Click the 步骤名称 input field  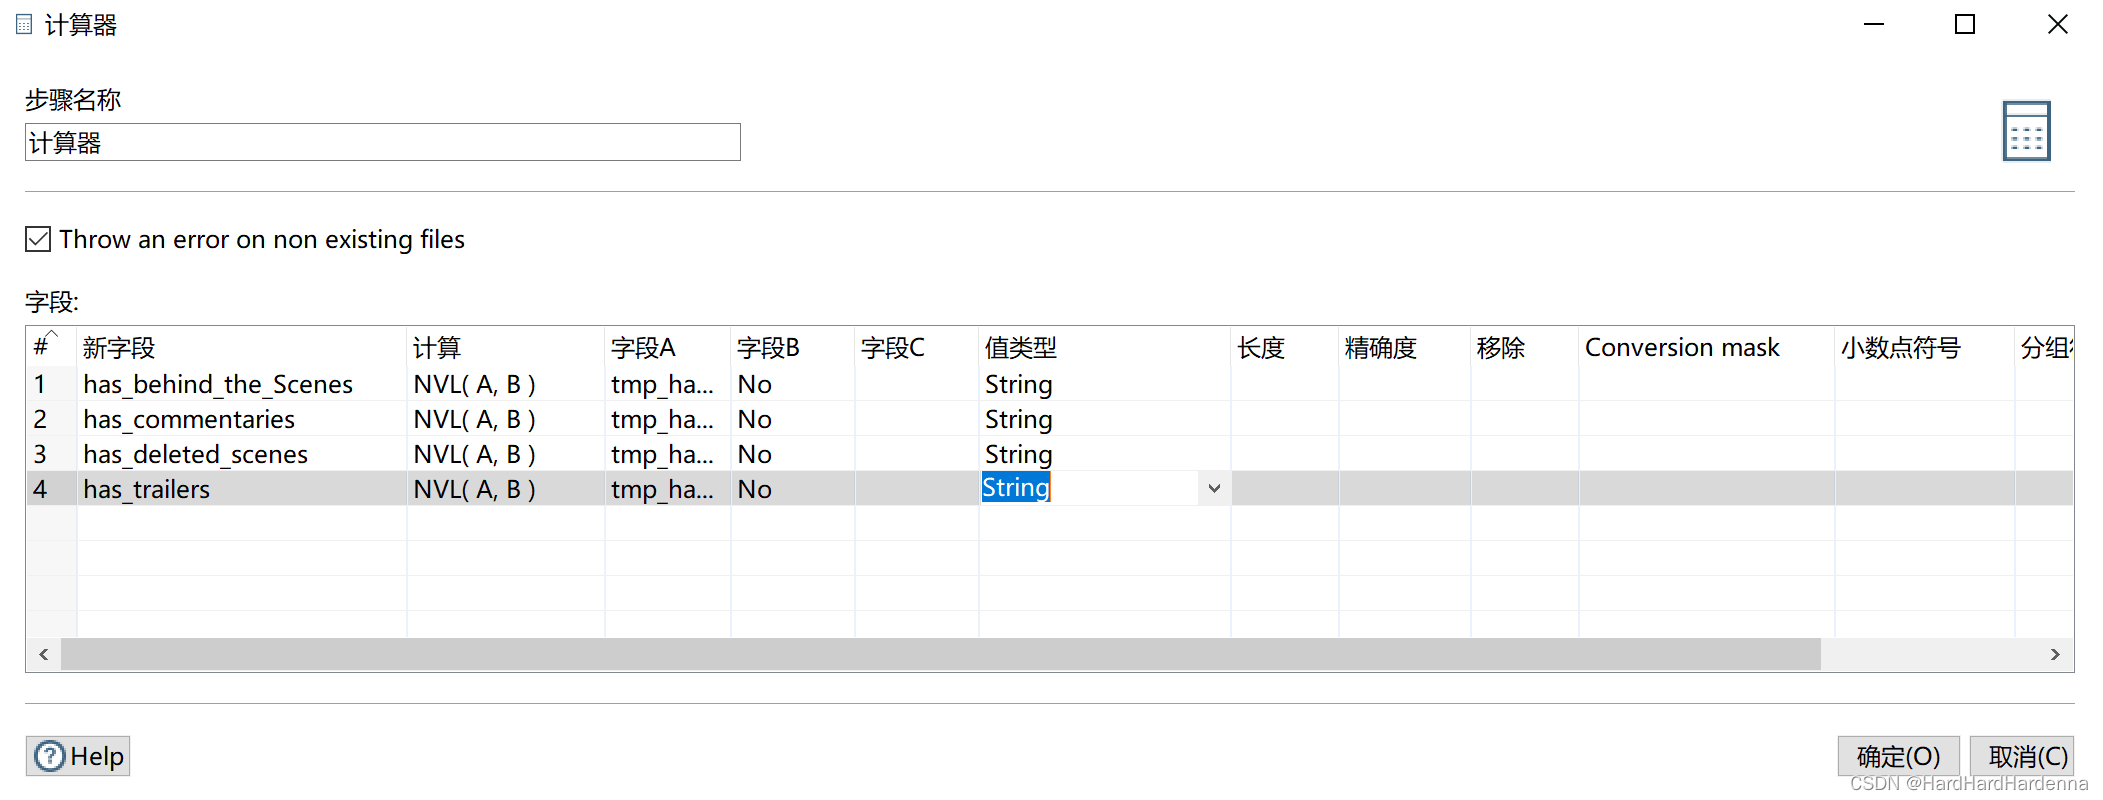point(382,142)
